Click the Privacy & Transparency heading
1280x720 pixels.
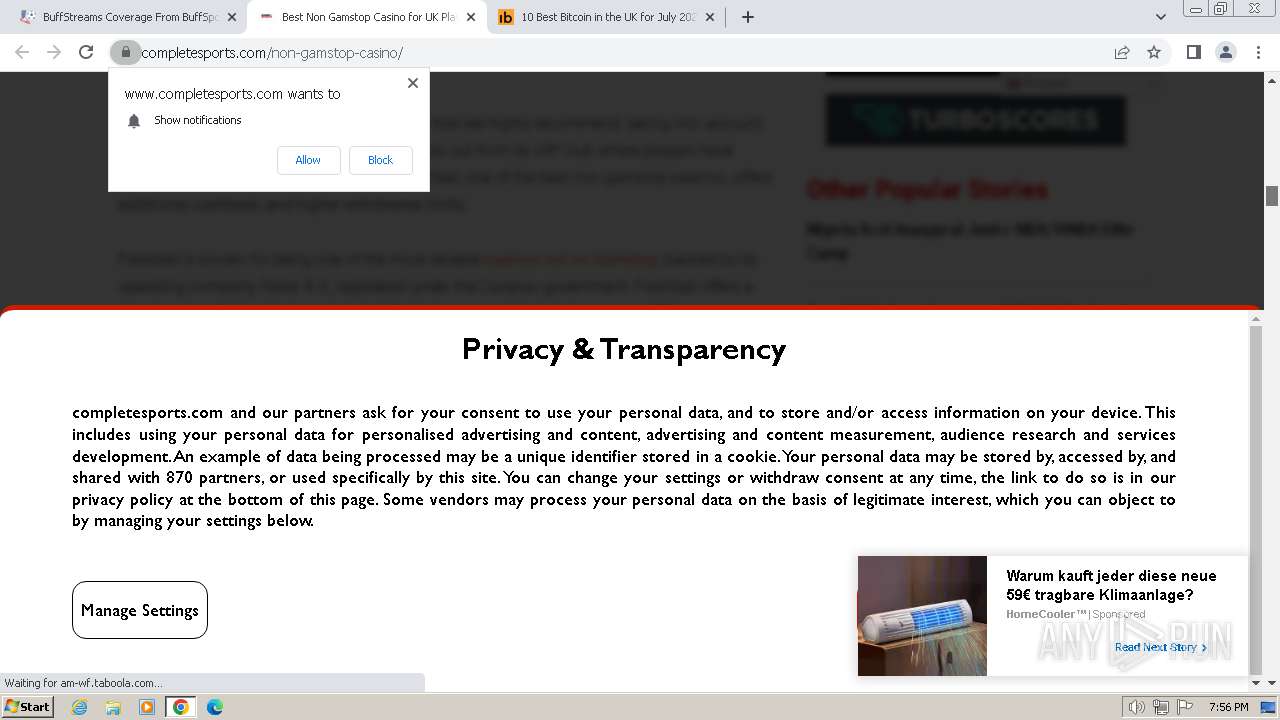[x=624, y=349]
